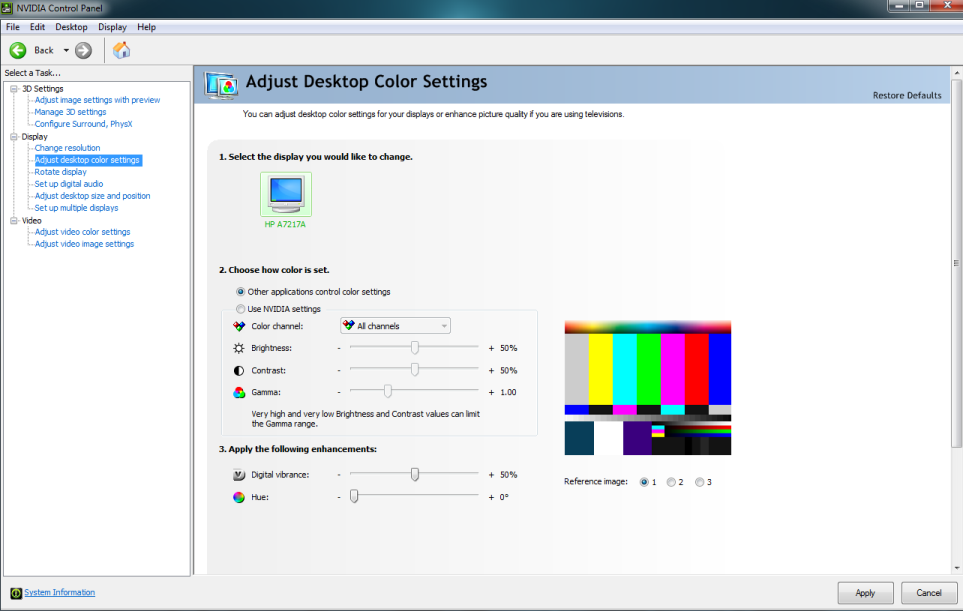Click the Apply button
The height and width of the screenshot is (611, 963).
(865, 593)
